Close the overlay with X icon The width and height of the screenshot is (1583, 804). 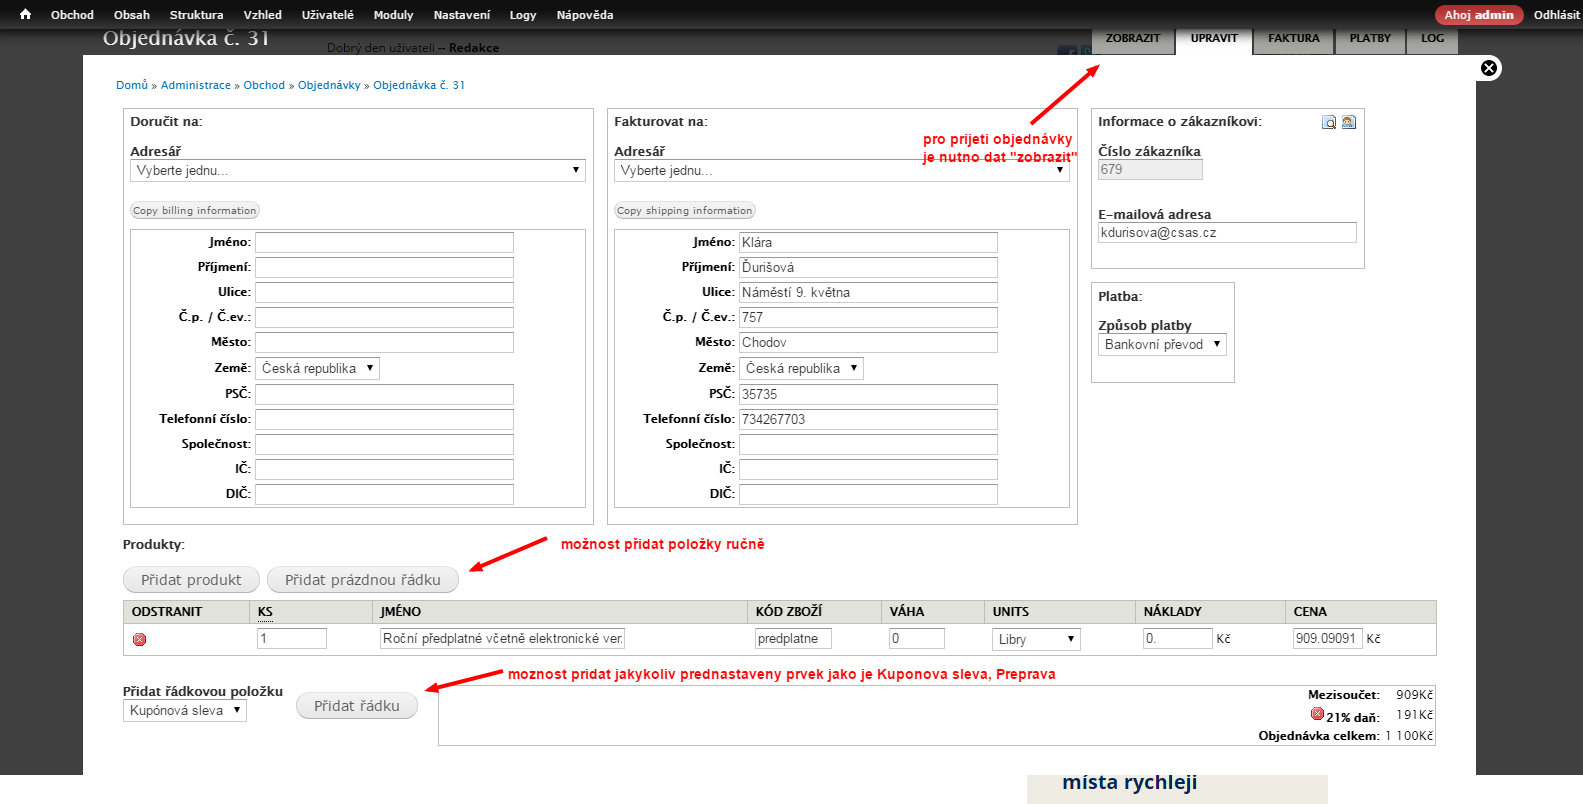coord(1489,68)
